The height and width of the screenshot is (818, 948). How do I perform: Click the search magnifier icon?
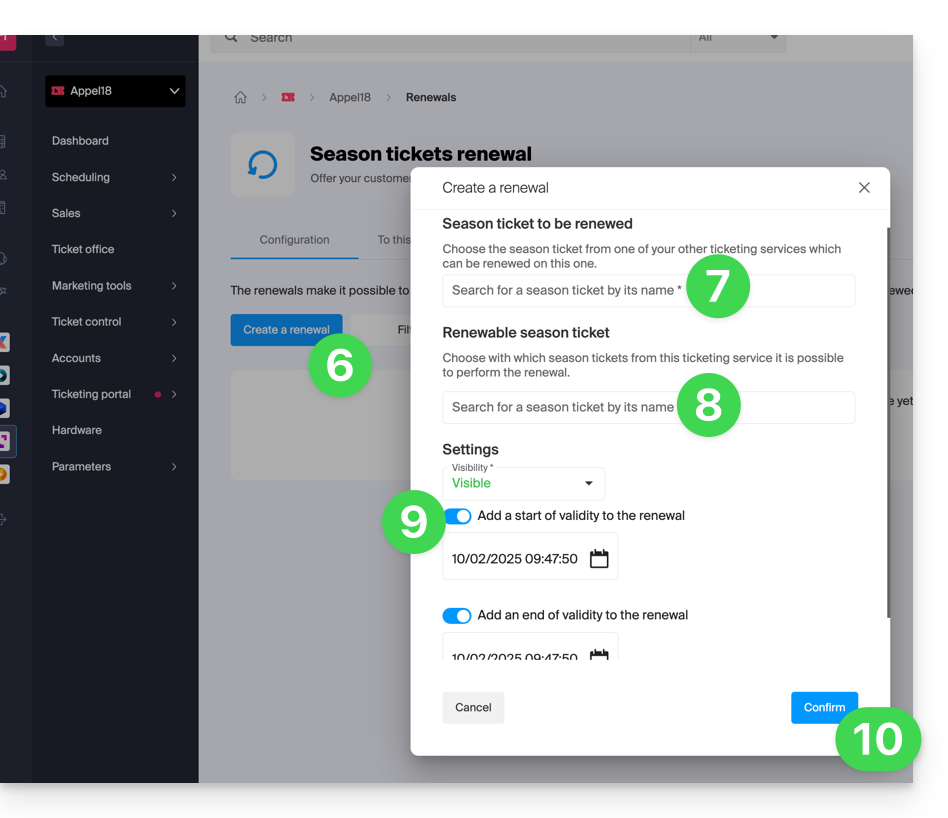click(x=231, y=37)
